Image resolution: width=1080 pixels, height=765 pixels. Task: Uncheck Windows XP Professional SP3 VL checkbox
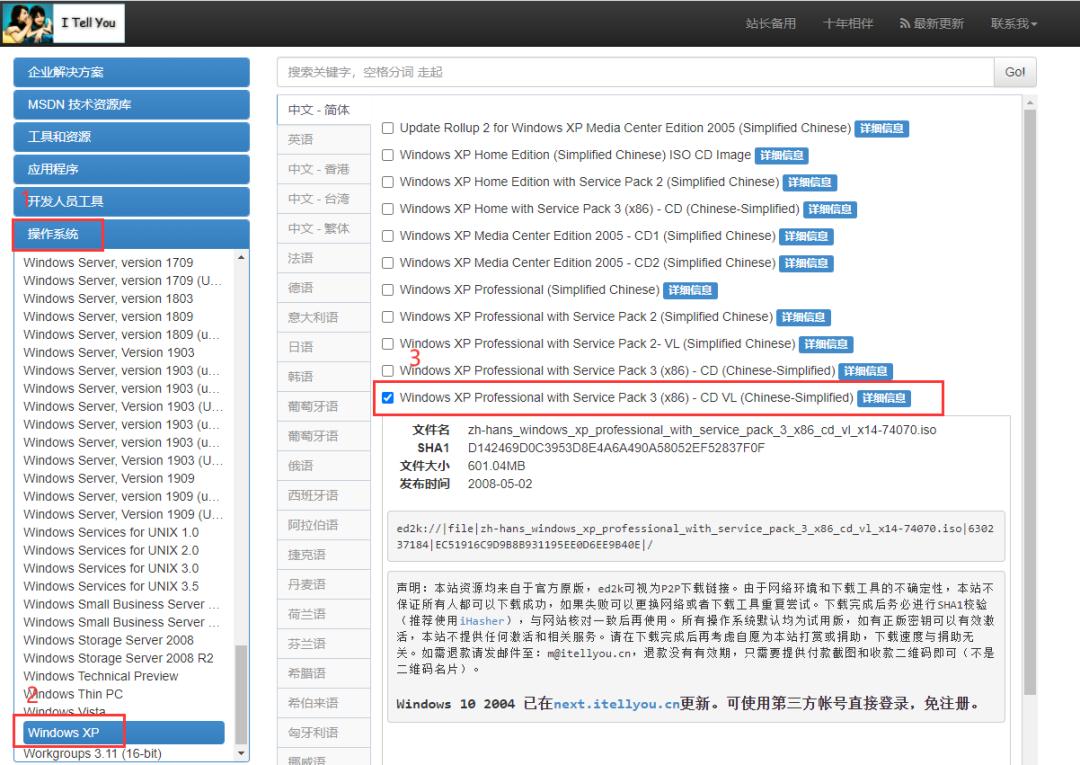click(x=387, y=397)
